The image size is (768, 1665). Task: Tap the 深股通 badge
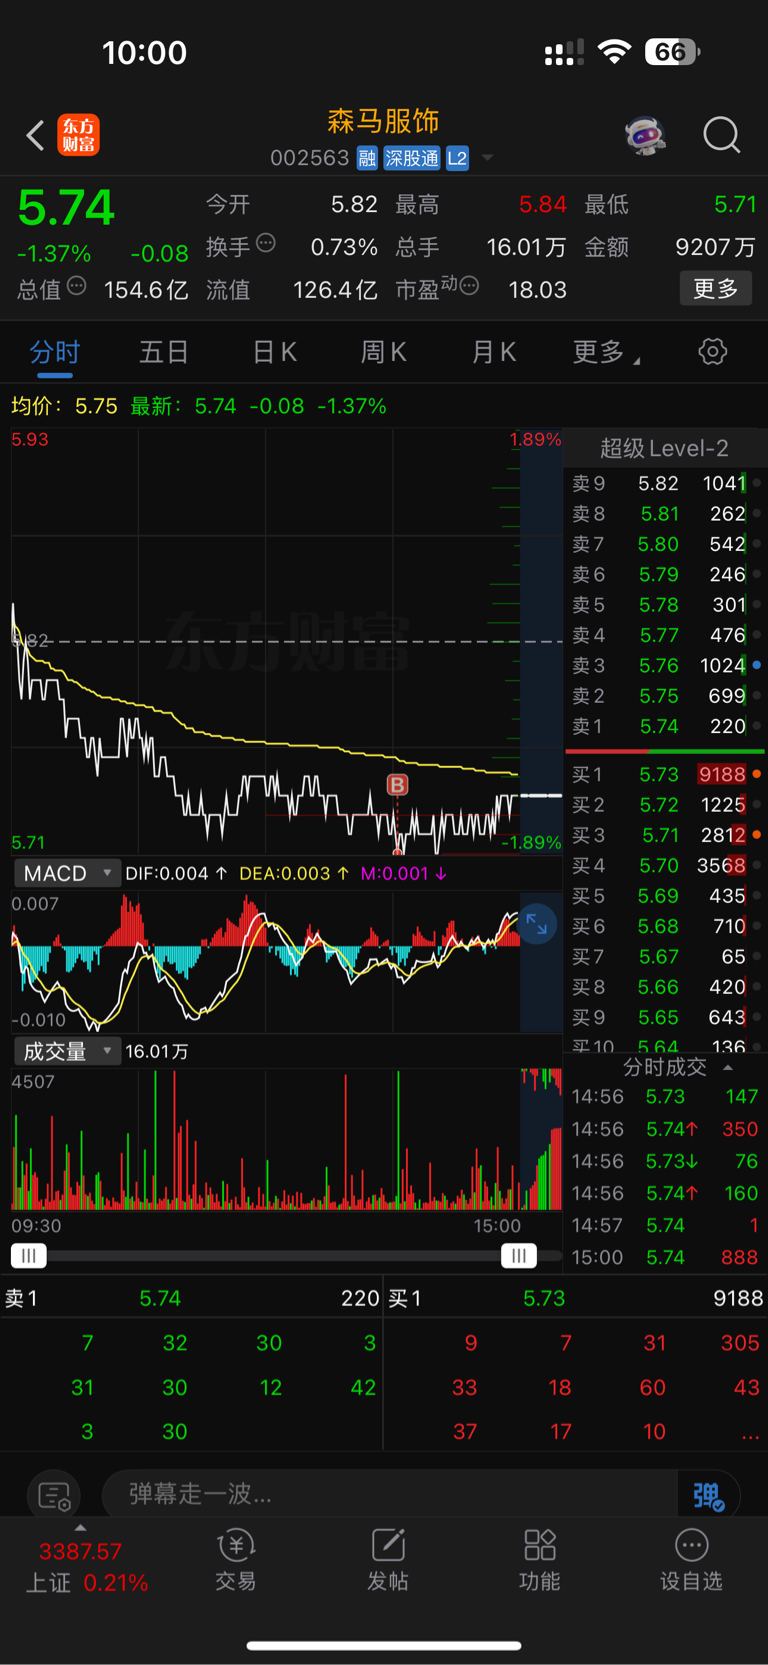[412, 158]
